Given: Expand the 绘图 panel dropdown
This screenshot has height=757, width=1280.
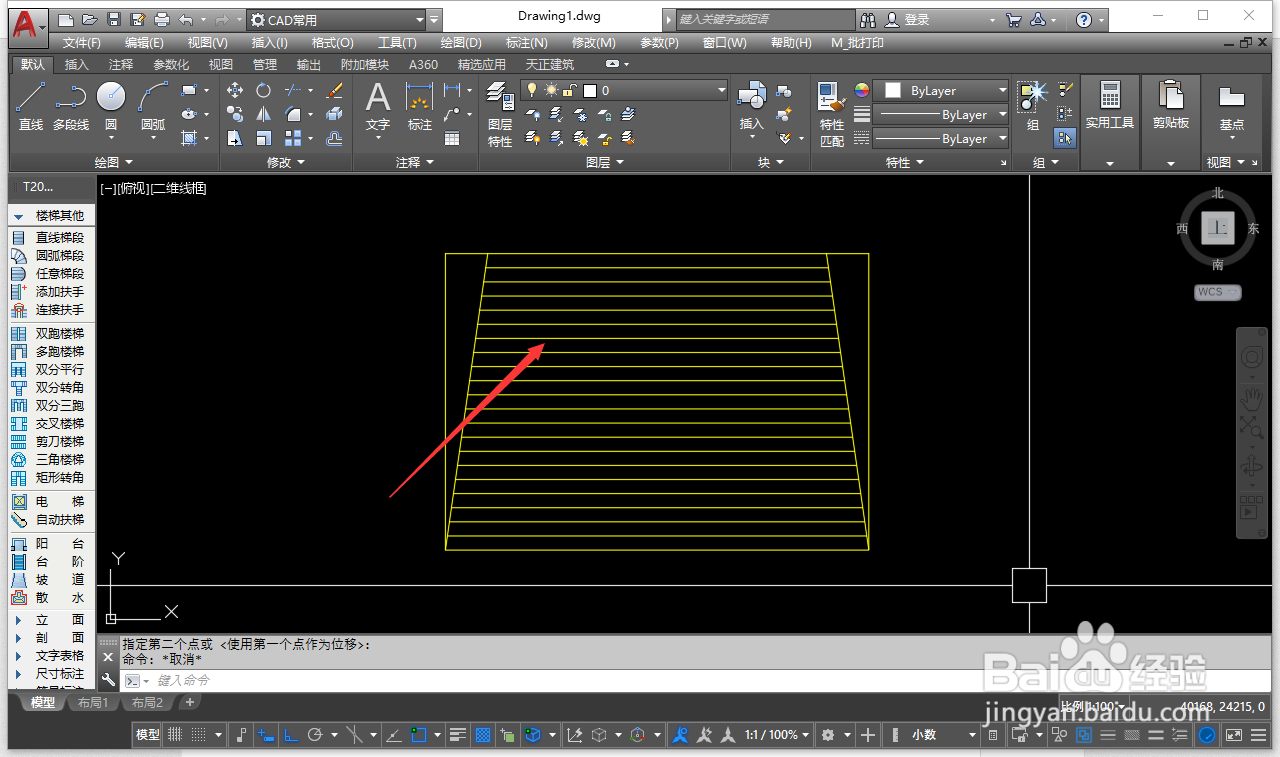Looking at the screenshot, I should coord(113,162).
